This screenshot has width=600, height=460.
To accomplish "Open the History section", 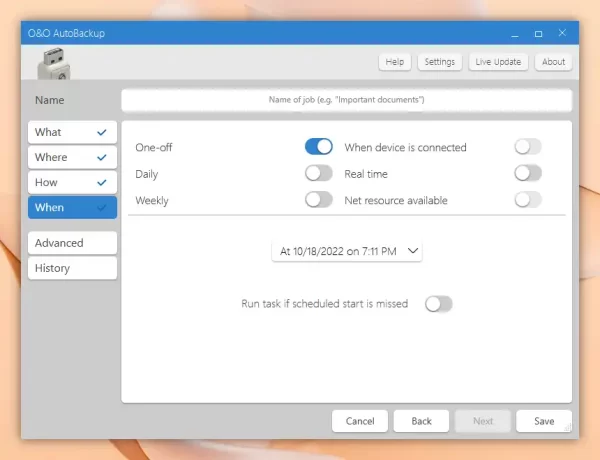I will click(72, 268).
